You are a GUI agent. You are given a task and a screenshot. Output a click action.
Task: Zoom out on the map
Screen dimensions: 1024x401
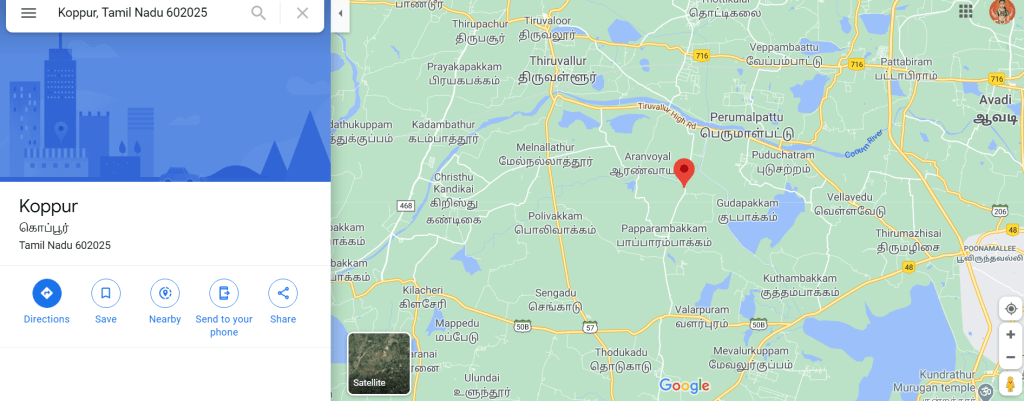tap(1011, 357)
